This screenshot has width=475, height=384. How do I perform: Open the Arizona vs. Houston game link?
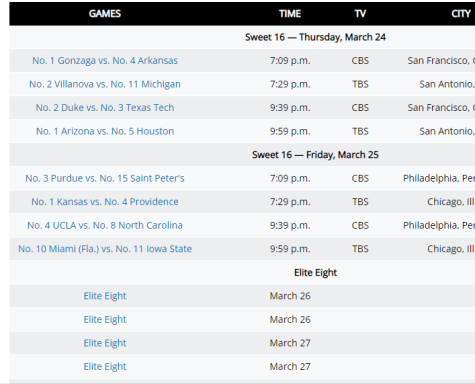(x=105, y=131)
